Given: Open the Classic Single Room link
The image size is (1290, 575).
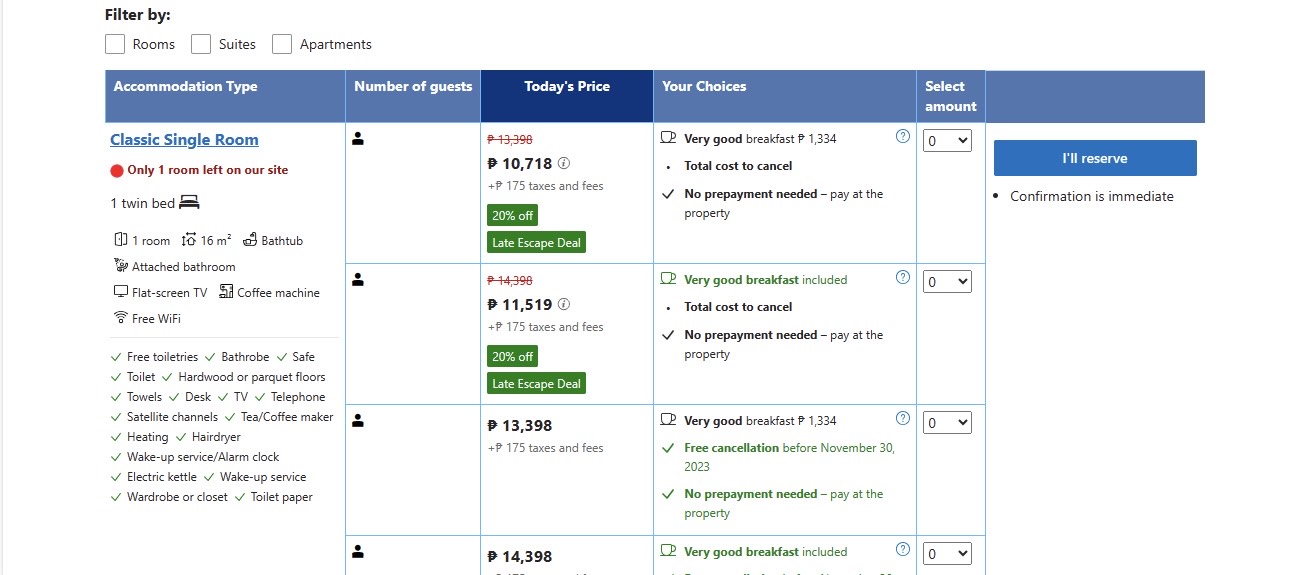Looking at the screenshot, I should 184,140.
